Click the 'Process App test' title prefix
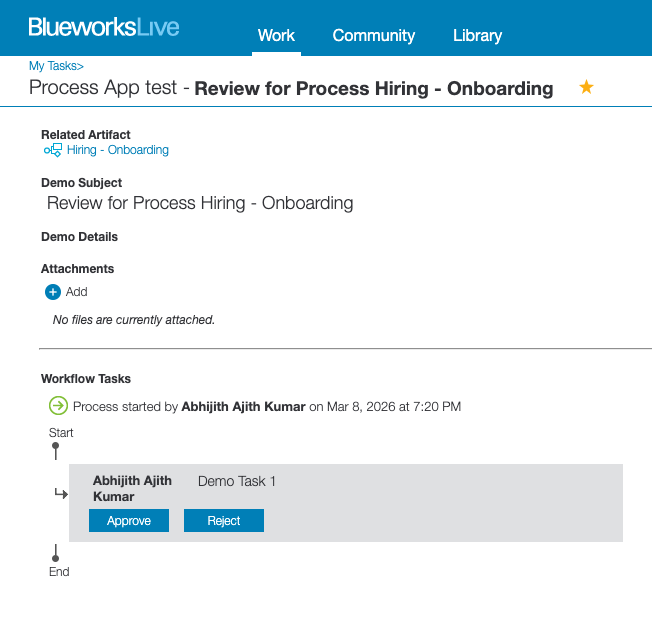 103,88
